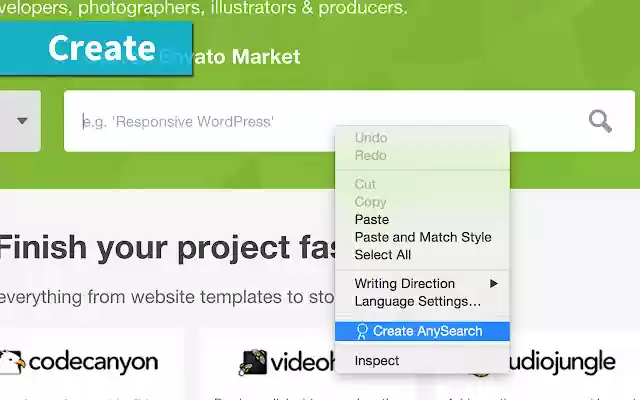Image resolution: width=640 pixels, height=400 pixels.
Task: Open the audiojungle marketplace logo
Action: pyautogui.click(x=562, y=362)
